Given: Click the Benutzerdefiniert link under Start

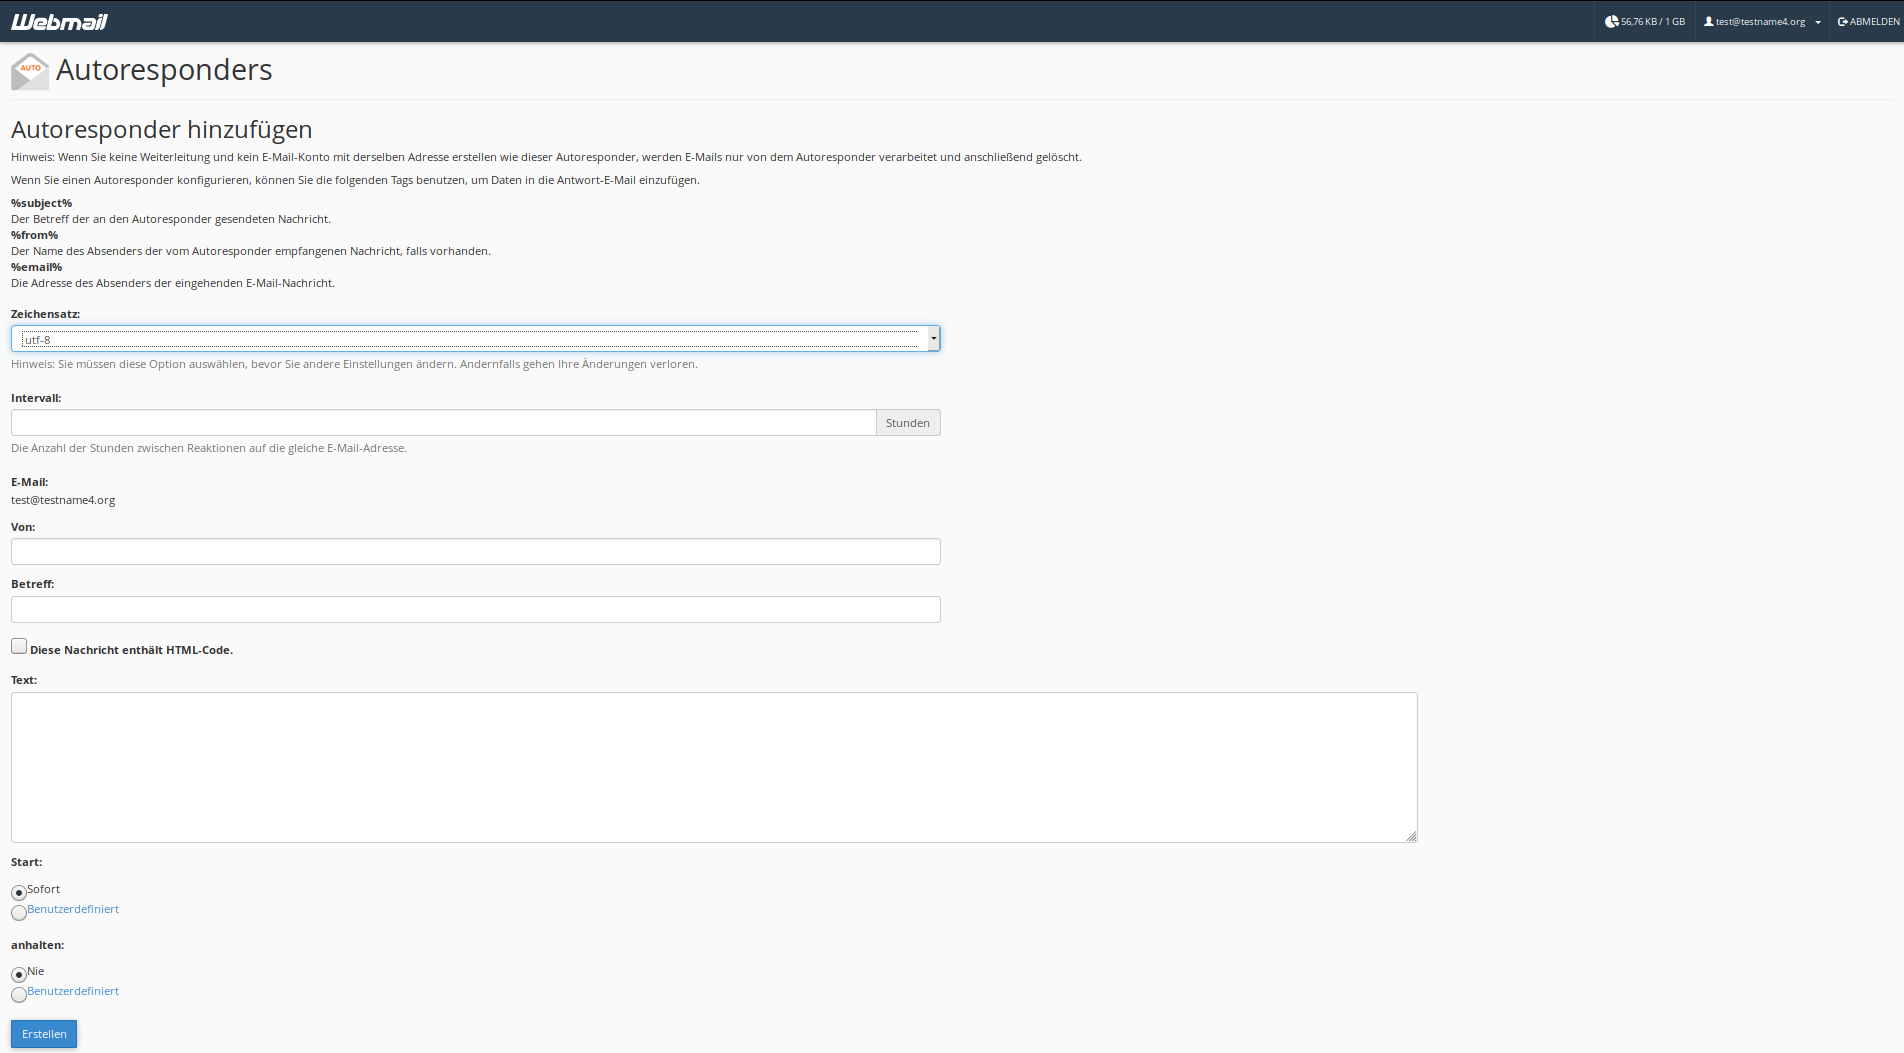Looking at the screenshot, I should (x=73, y=909).
